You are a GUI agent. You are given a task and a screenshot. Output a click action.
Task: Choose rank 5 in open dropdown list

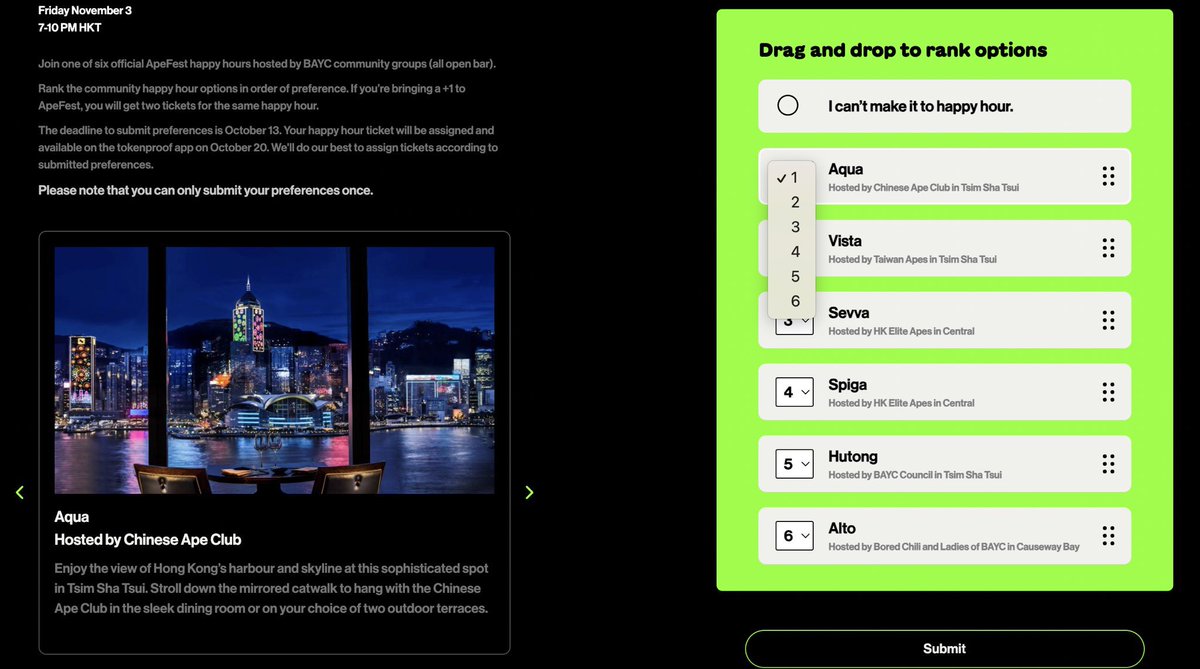[792, 276]
